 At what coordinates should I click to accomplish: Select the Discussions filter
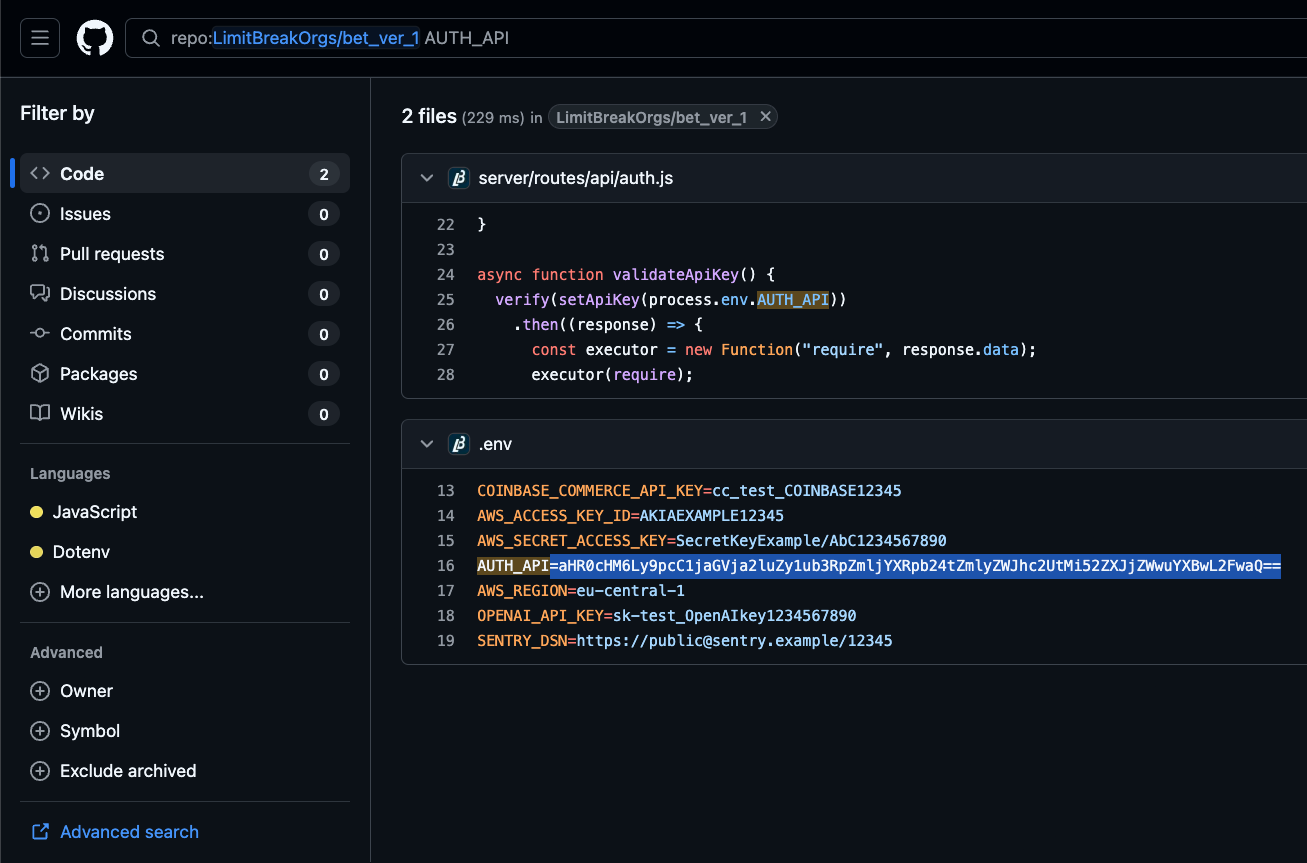[185, 294]
